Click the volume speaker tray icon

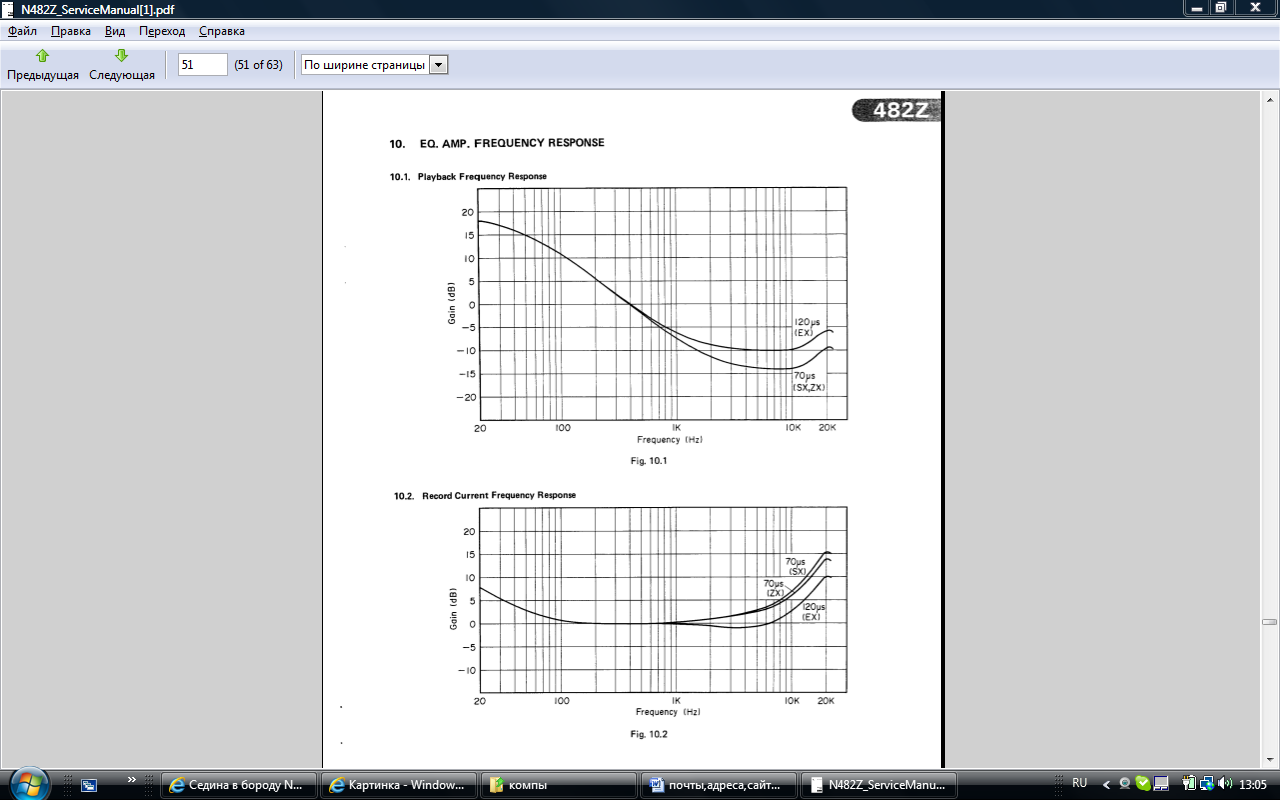tap(1225, 783)
